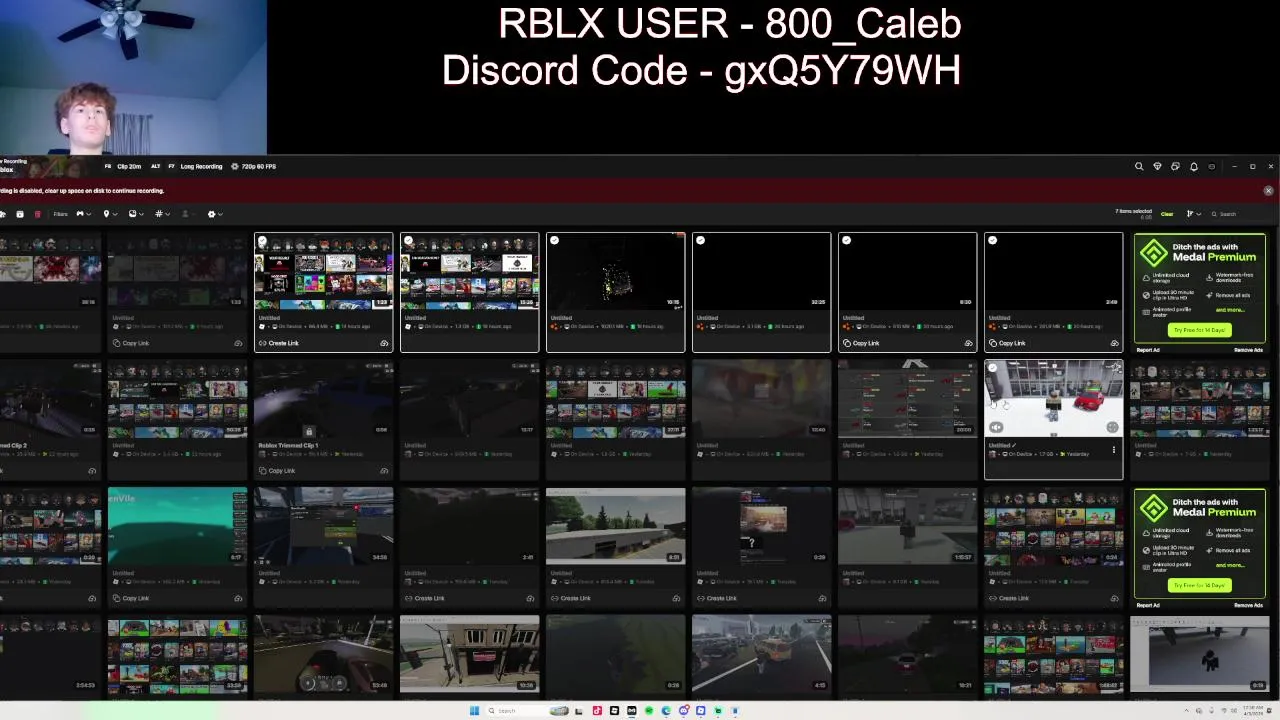The width and height of the screenshot is (1280, 720).
Task: Open the yellow taxi street clip thumbnail
Action: pos(761,654)
